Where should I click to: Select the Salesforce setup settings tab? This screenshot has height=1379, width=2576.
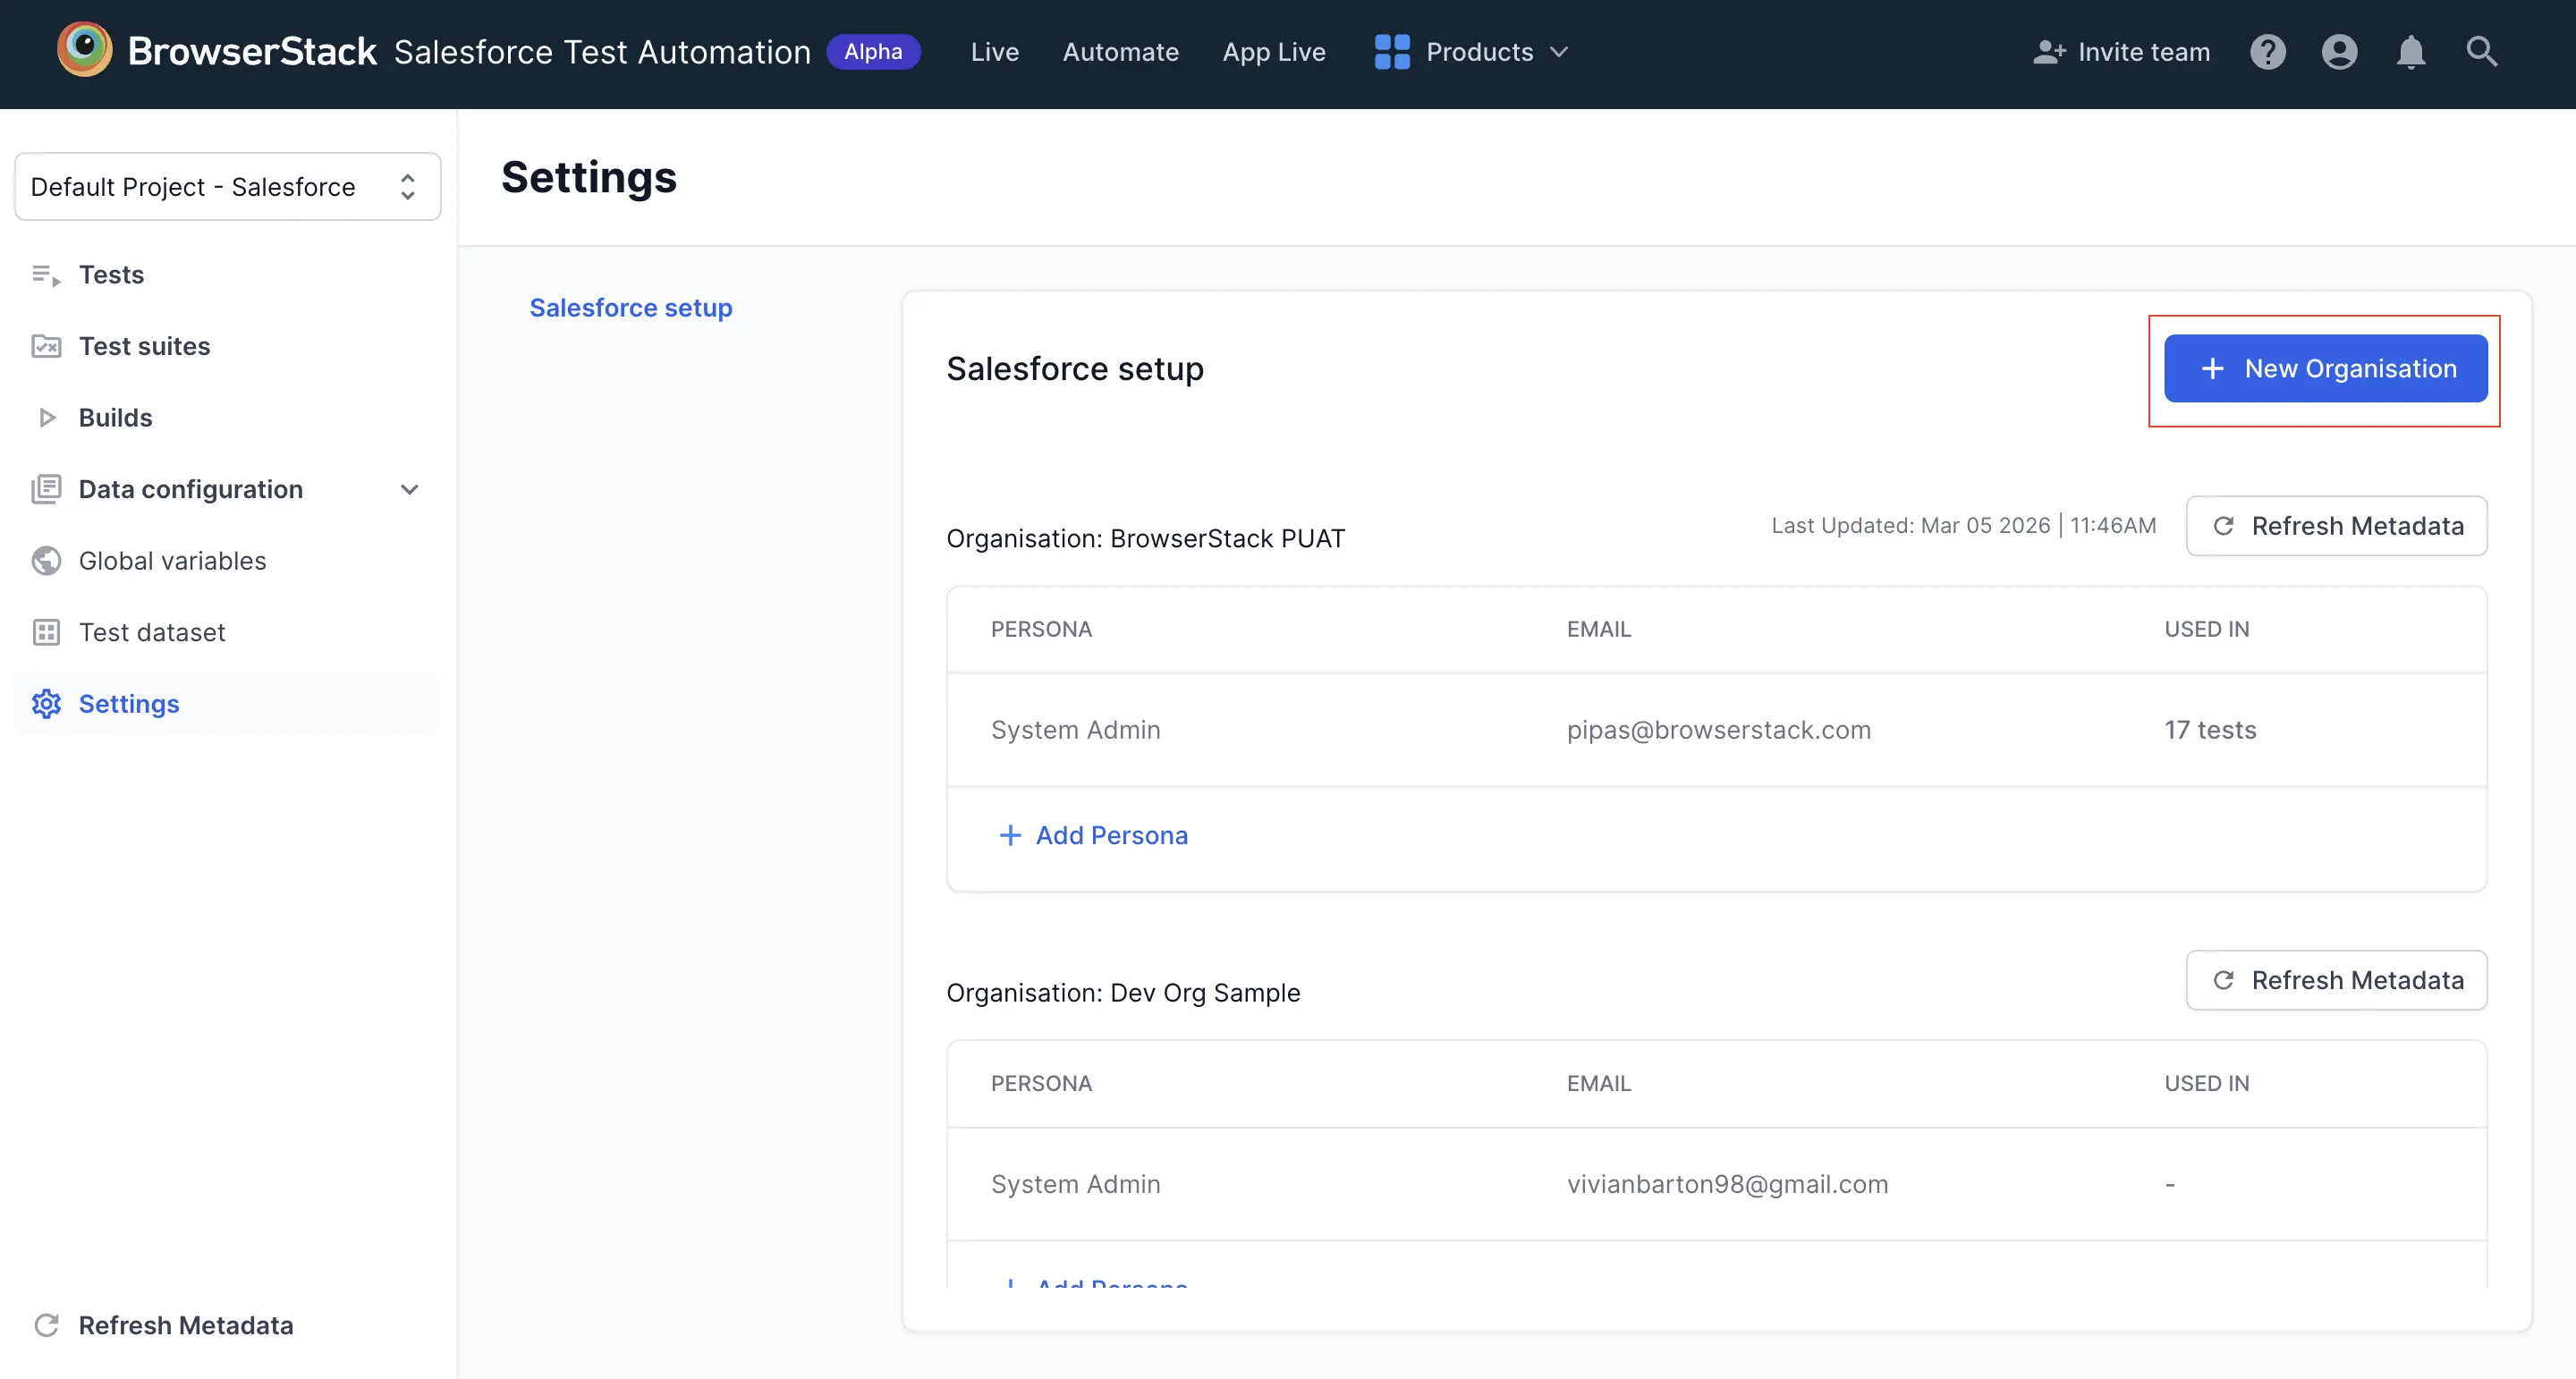[630, 308]
